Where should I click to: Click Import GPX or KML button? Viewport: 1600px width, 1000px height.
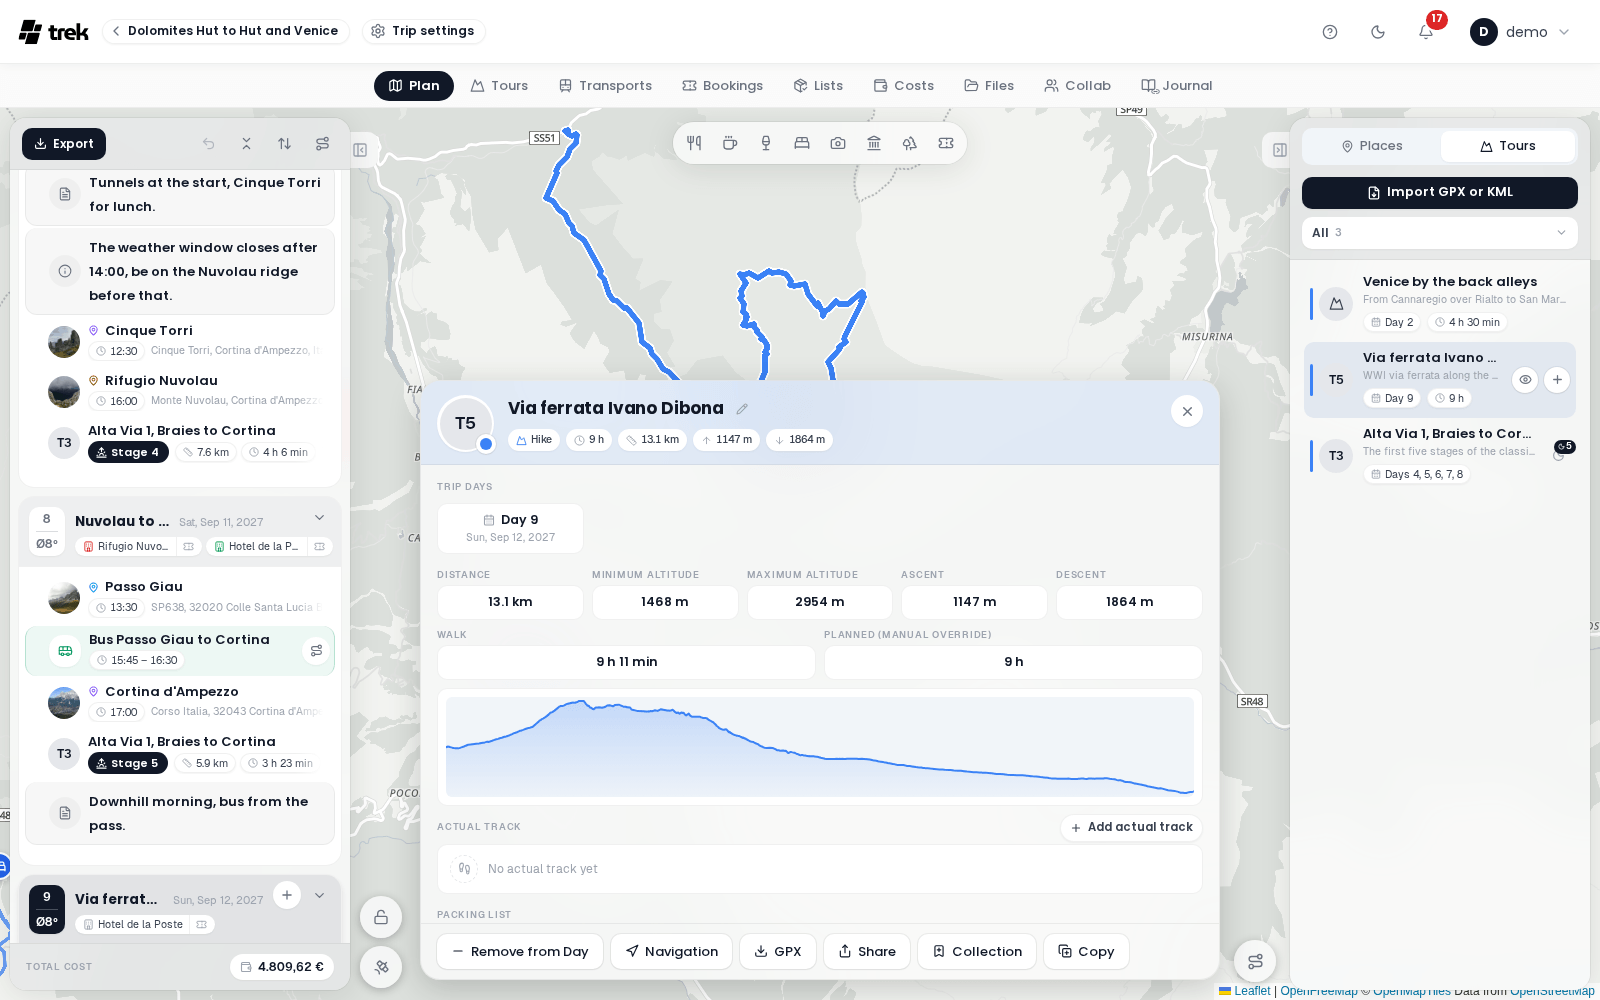pos(1440,193)
